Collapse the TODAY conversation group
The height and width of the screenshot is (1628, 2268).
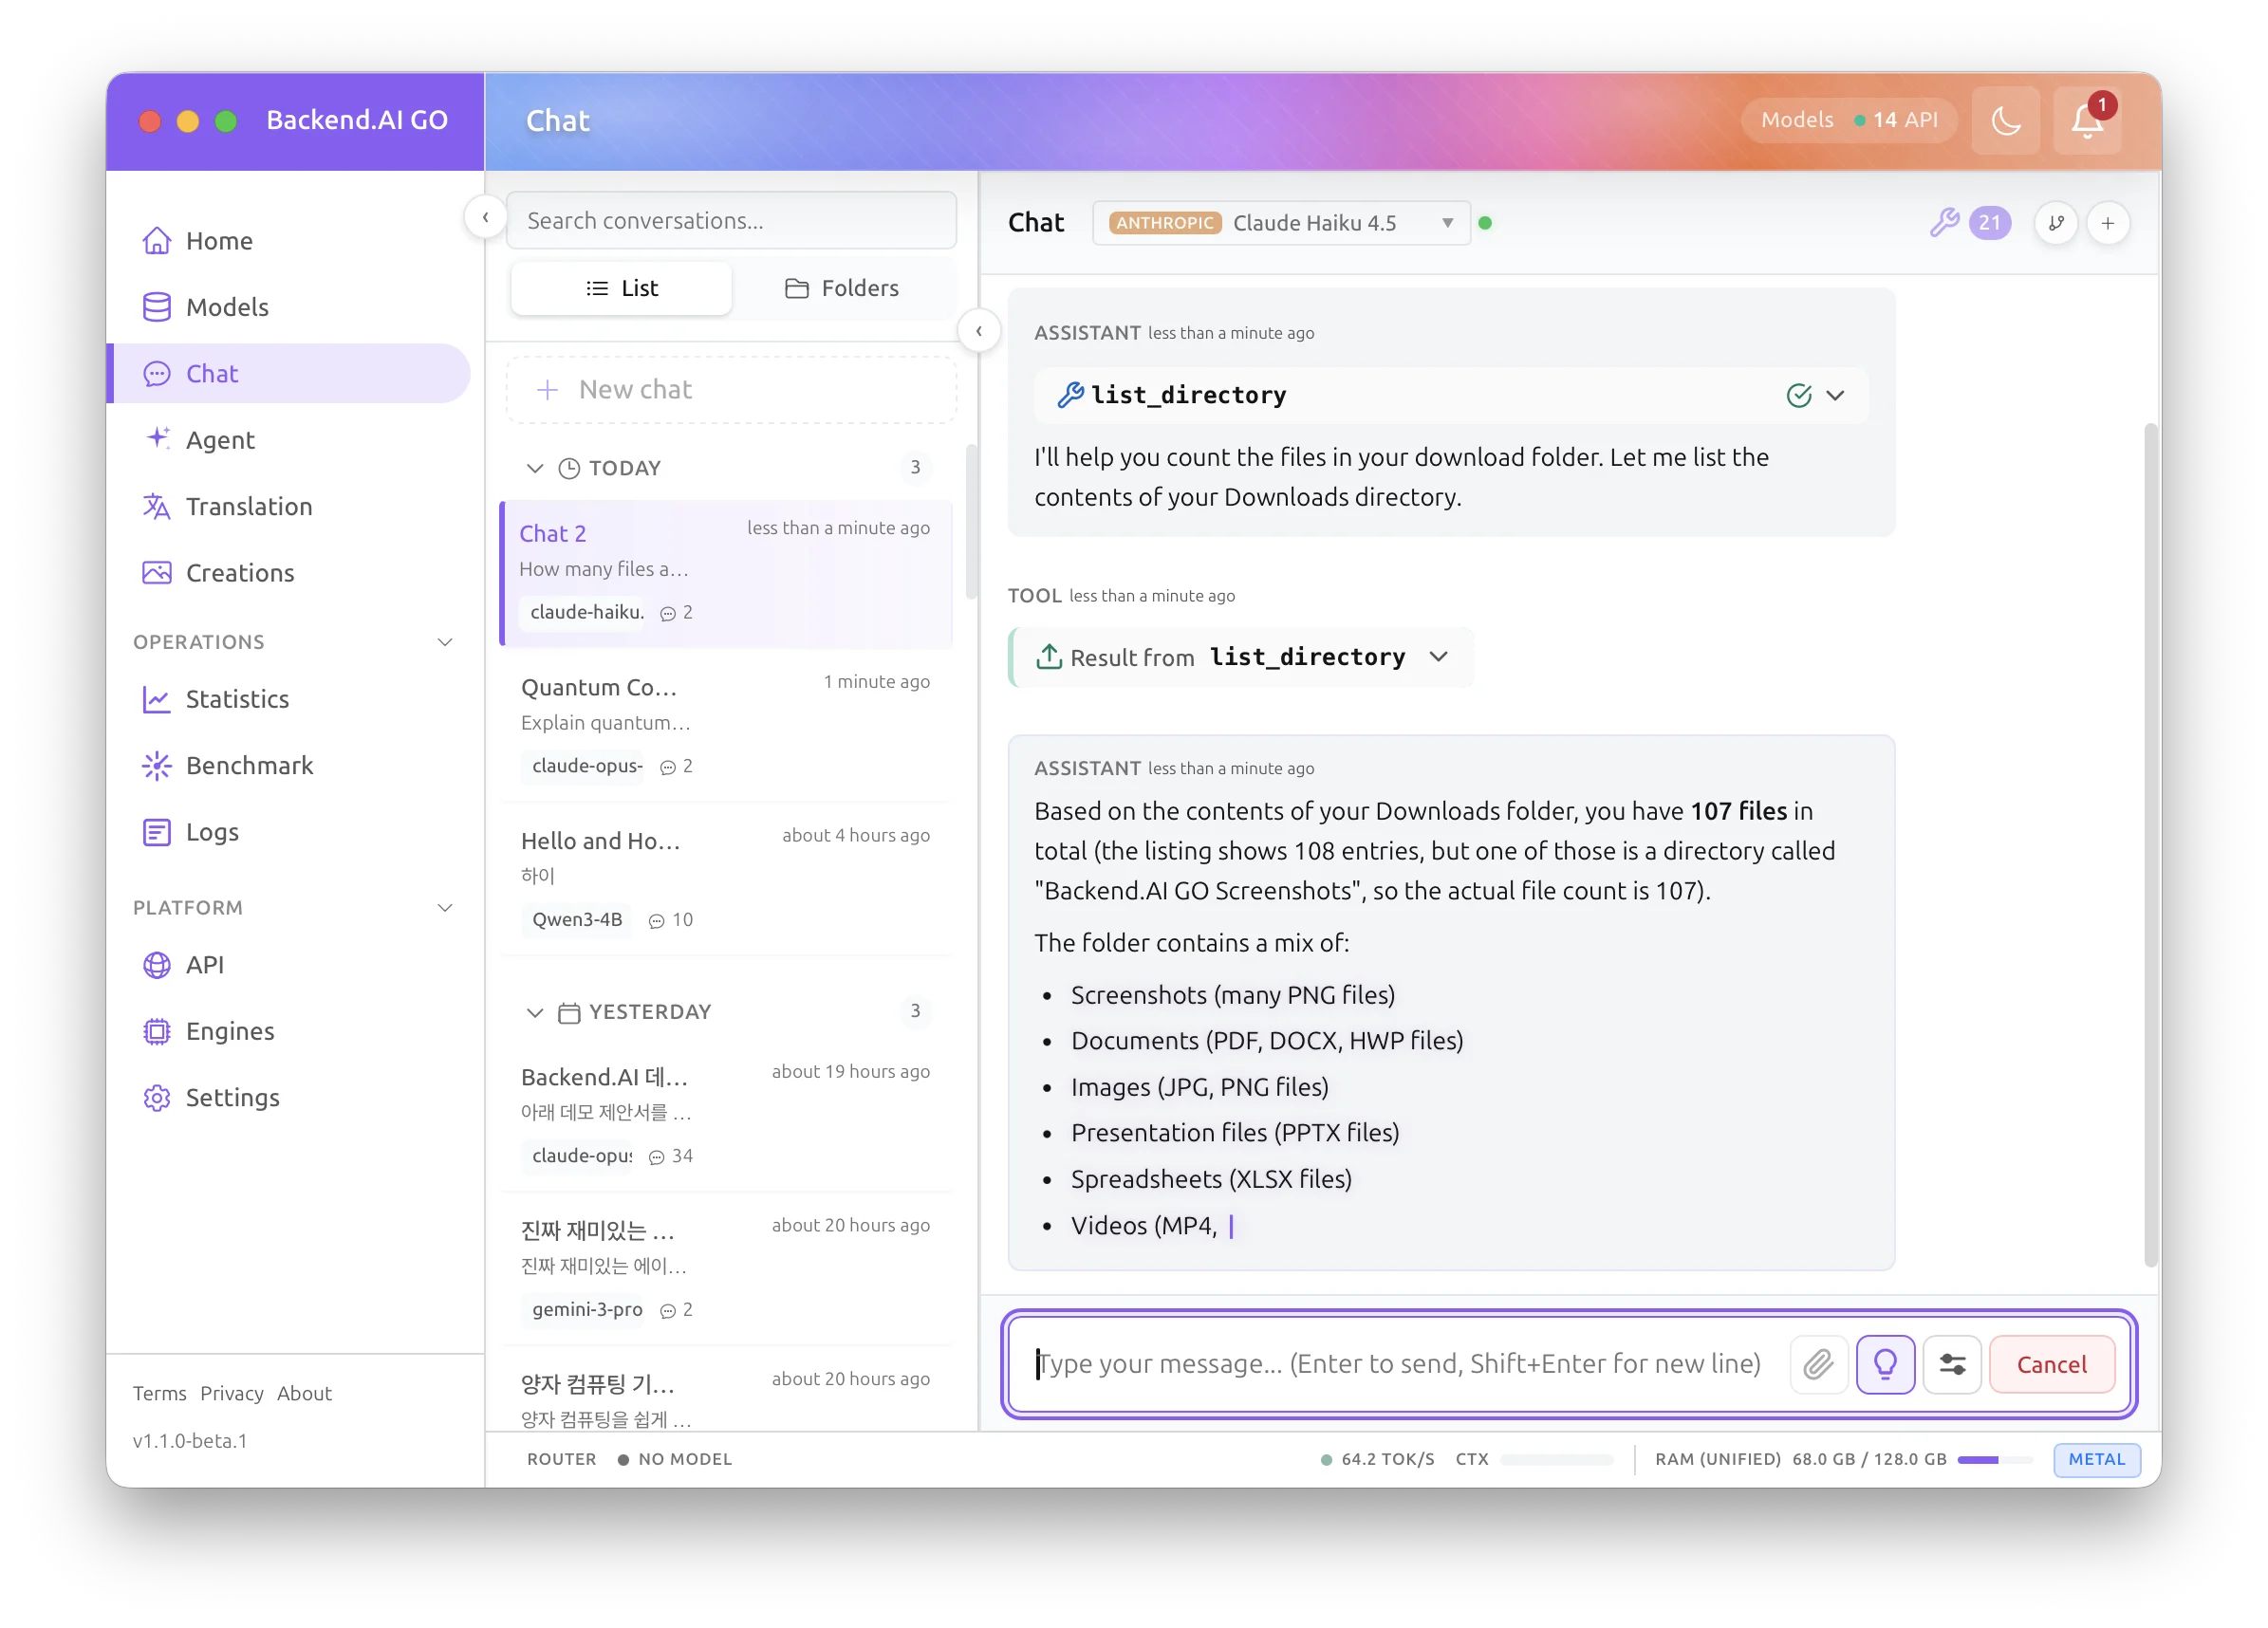pos(535,468)
